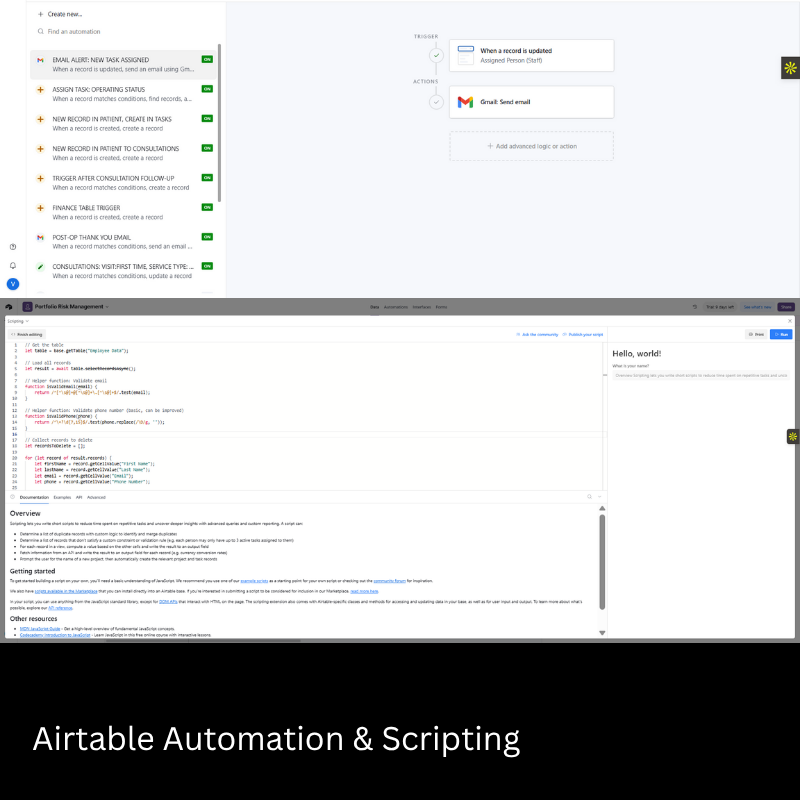Image resolution: width=800 pixels, height=800 pixels.
Task: Open the Publish your script link
Action: click(583, 335)
